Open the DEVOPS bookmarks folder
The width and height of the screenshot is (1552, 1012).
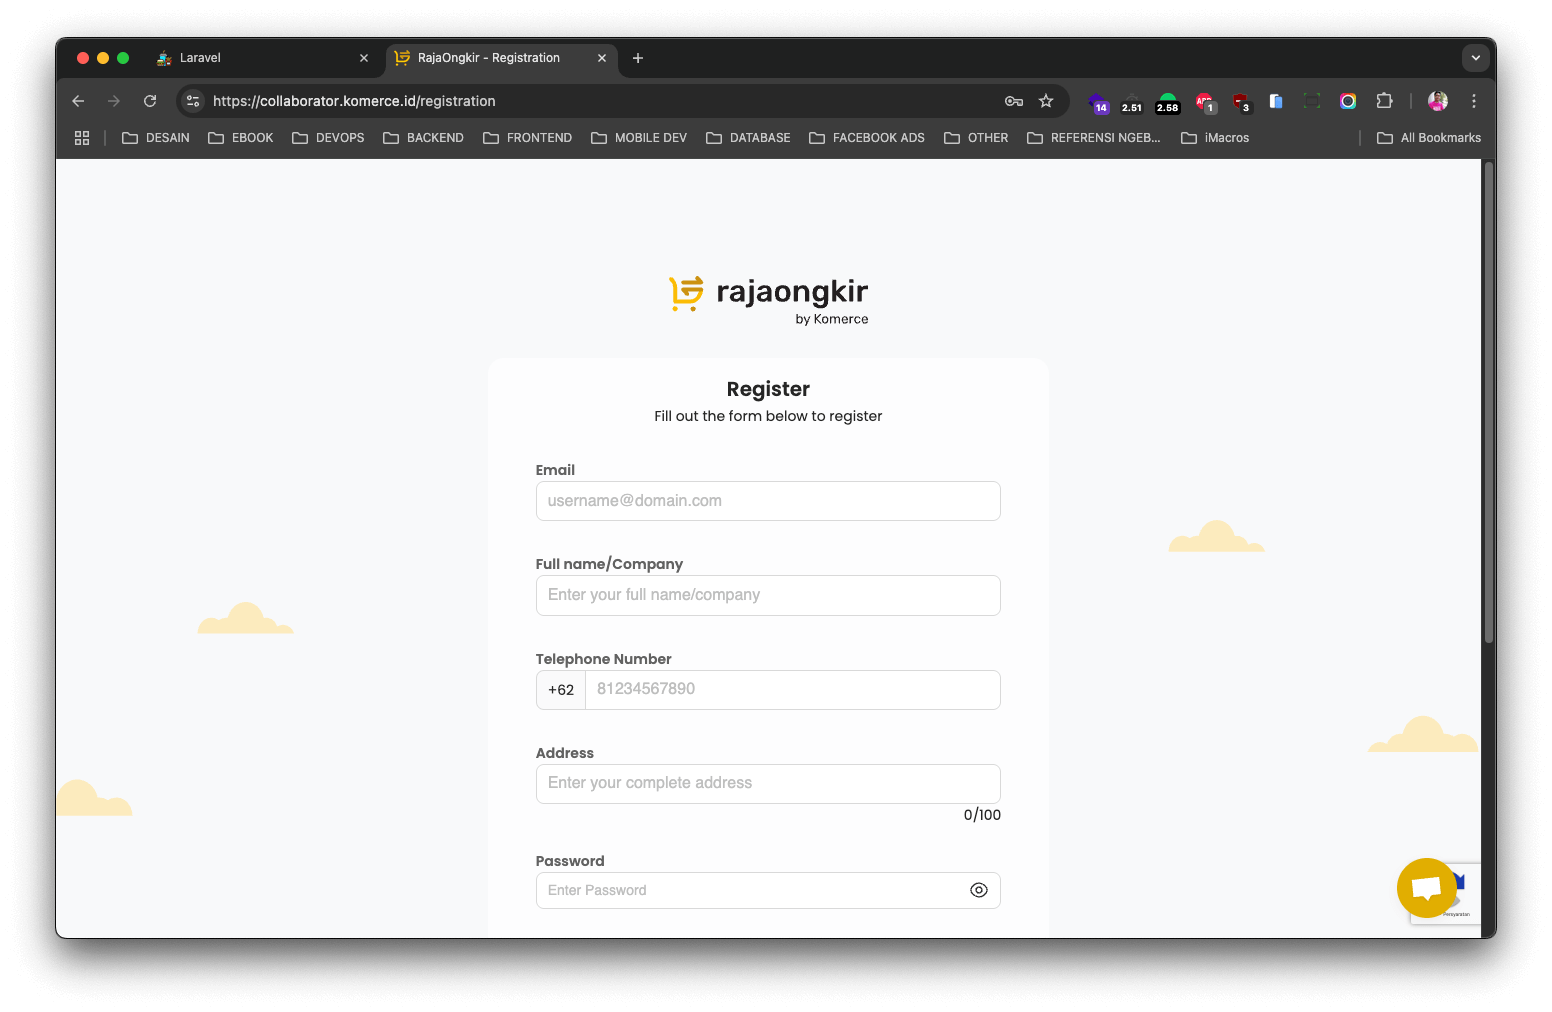click(x=328, y=138)
